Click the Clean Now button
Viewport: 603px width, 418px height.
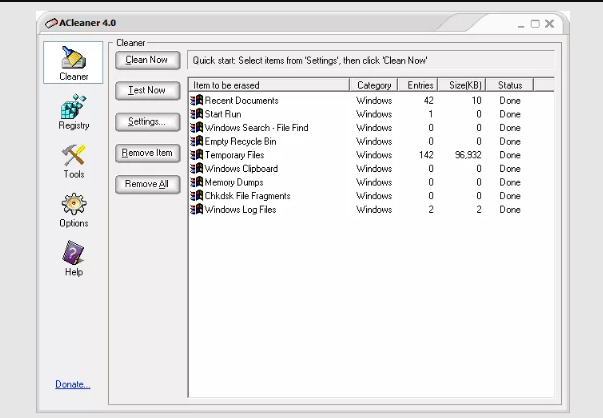point(148,60)
